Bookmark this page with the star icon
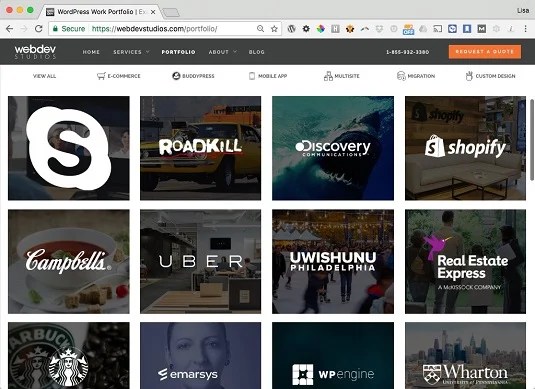This screenshot has height=389, width=535. coord(274,29)
